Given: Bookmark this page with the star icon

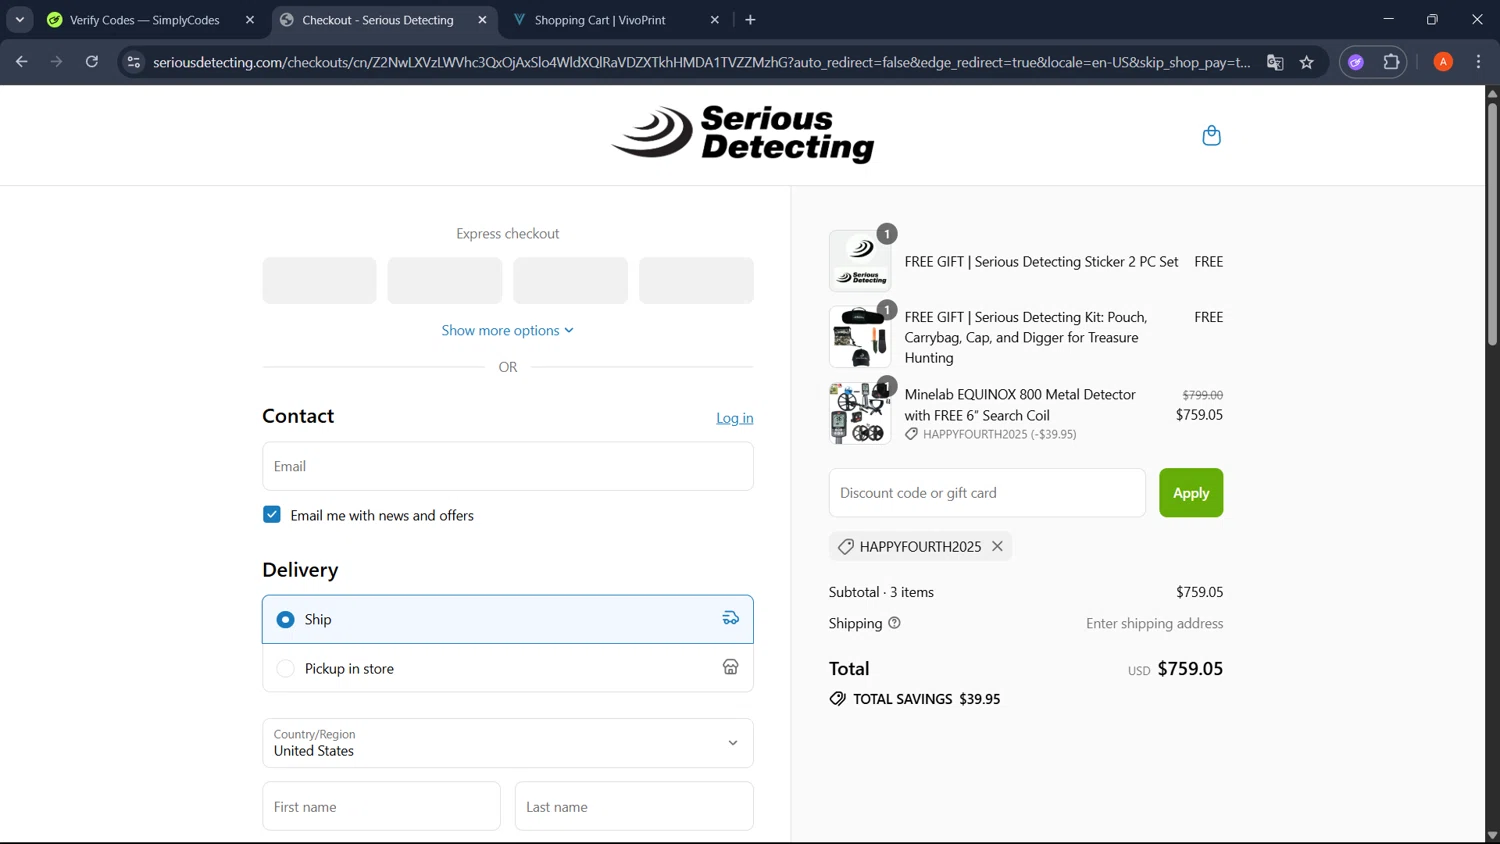Looking at the screenshot, I should (1306, 62).
